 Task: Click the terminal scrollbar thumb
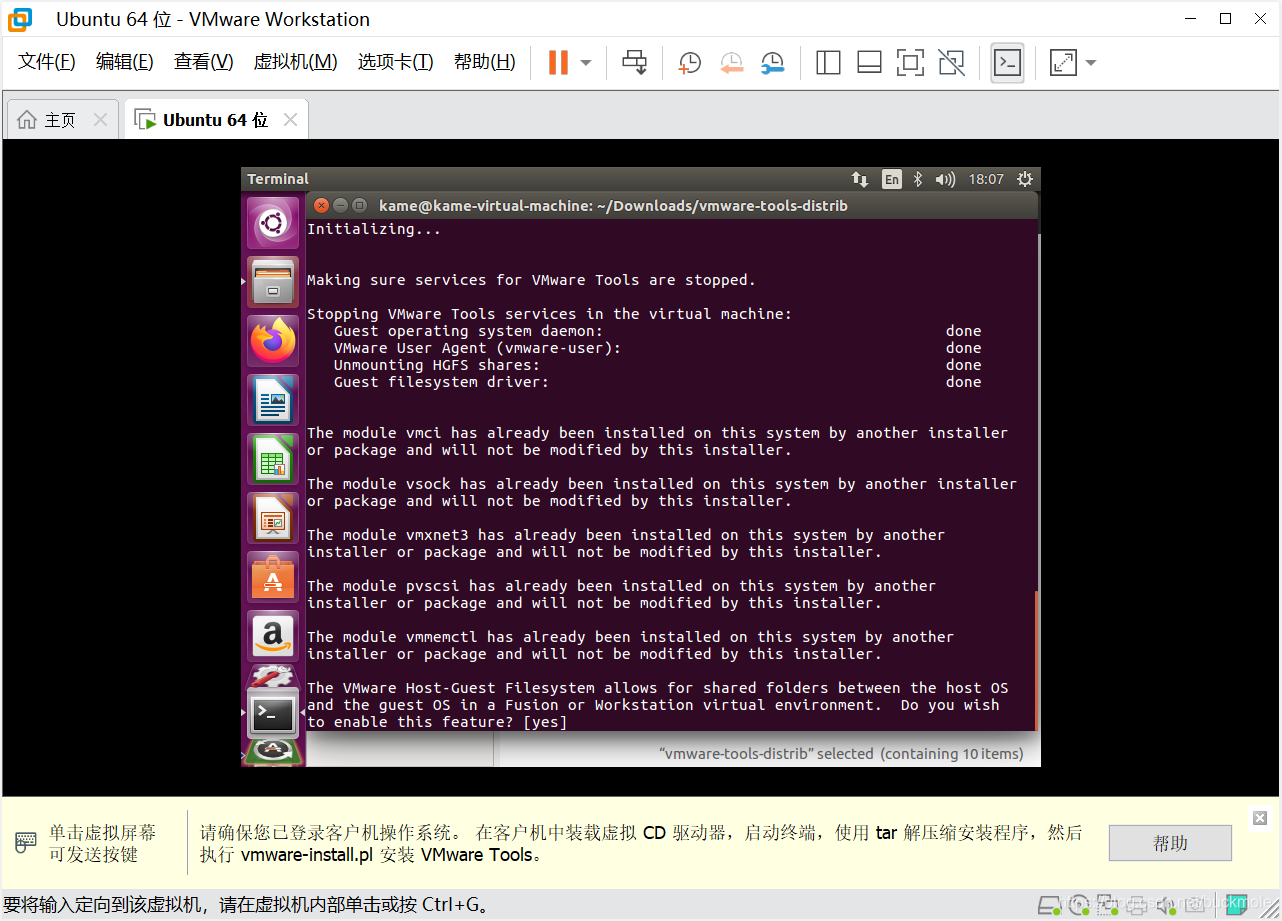(1036, 660)
